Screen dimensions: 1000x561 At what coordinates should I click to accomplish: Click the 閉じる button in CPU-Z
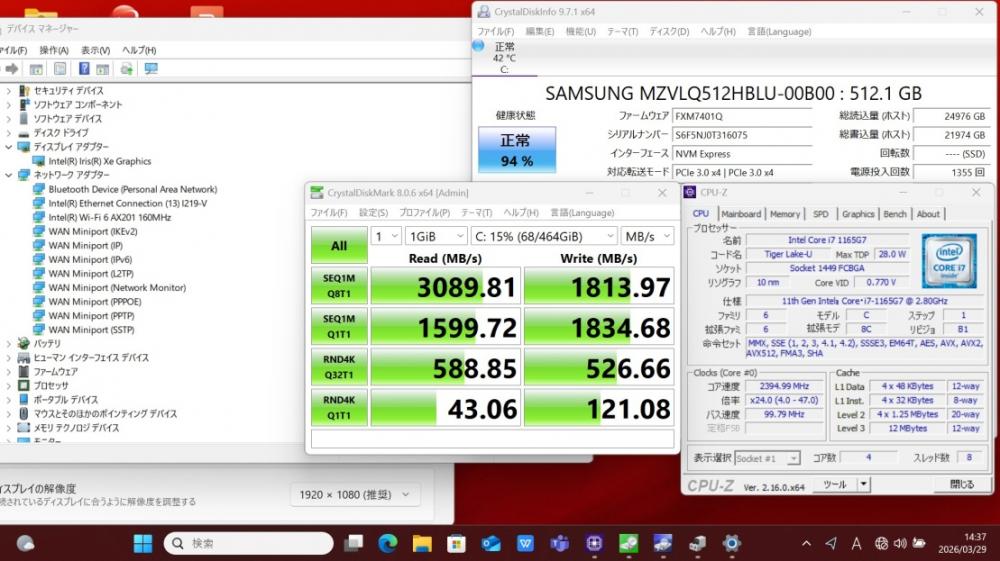click(961, 485)
